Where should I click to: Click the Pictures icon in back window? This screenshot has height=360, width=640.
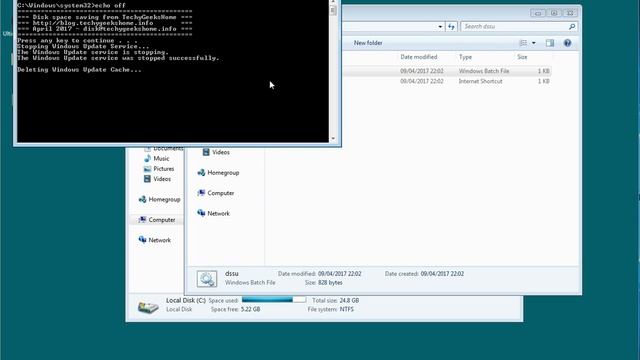click(x=147, y=169)
